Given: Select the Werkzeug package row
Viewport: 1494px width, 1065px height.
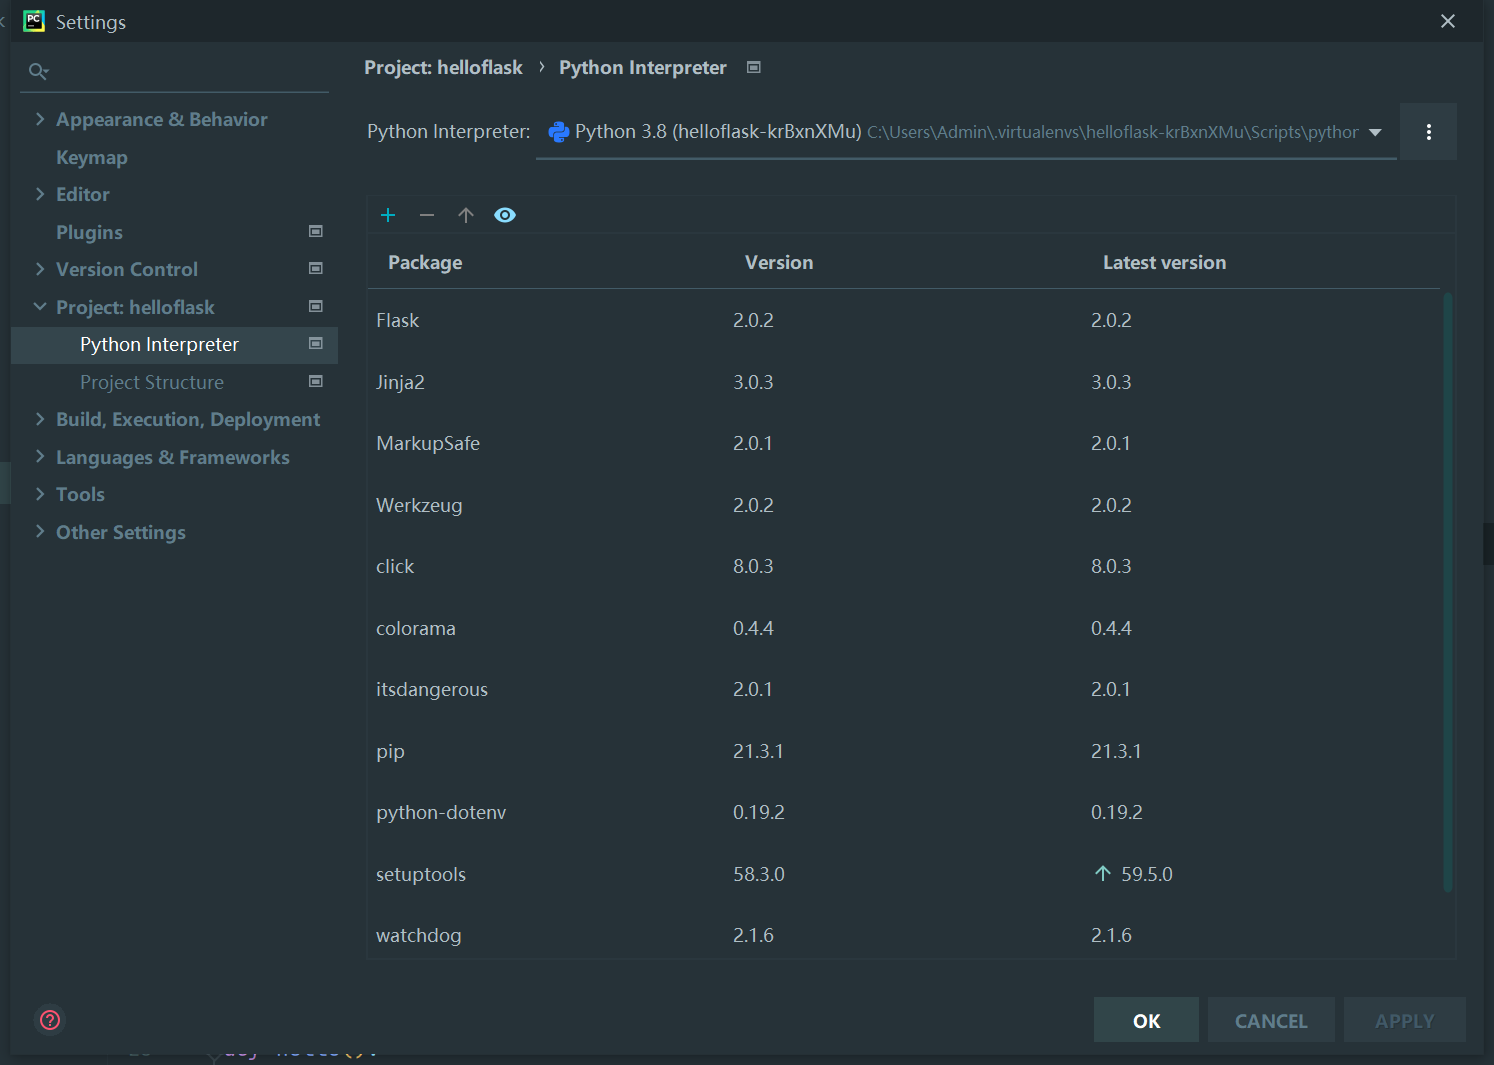Looking at the screenshot, I should [x=904, y=505].
